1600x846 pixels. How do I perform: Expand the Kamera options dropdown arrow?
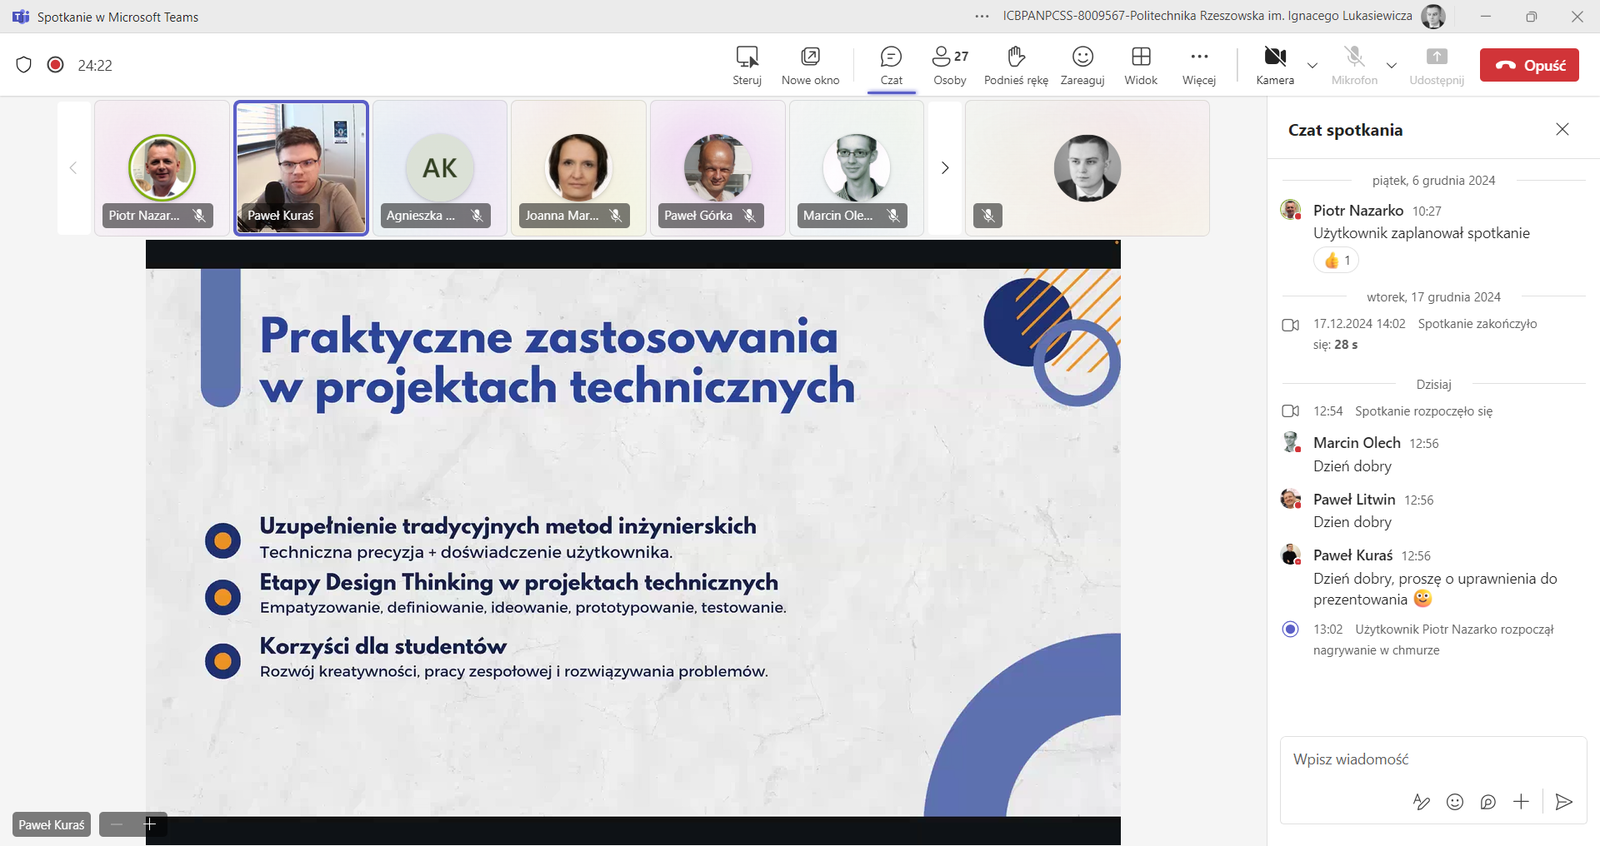[x=1313, y=66]
